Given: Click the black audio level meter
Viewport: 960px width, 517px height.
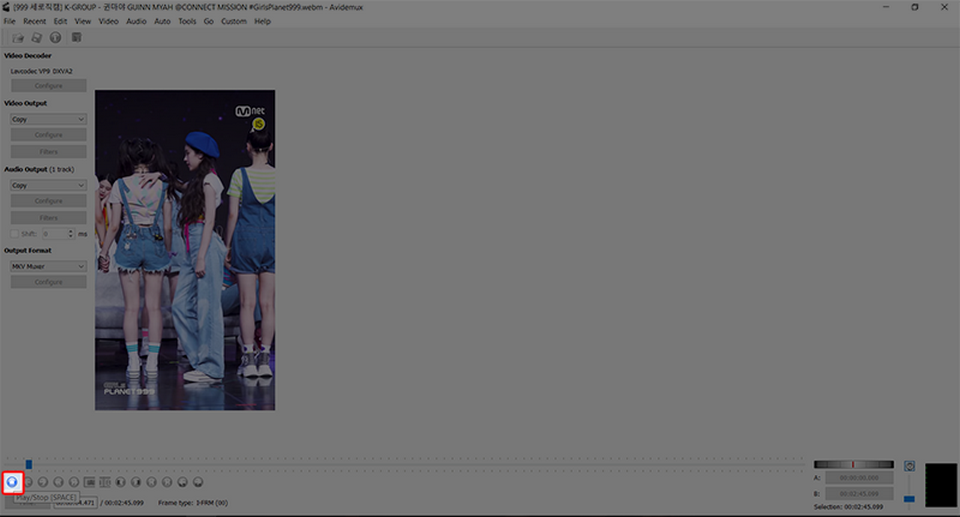Looking at the screenshot, I should pos(940,485).
